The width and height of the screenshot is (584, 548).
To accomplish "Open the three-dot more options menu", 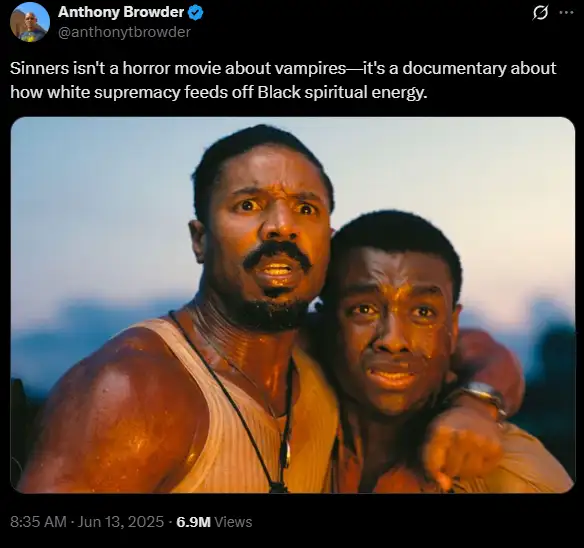I will click(x=566, y=12).
